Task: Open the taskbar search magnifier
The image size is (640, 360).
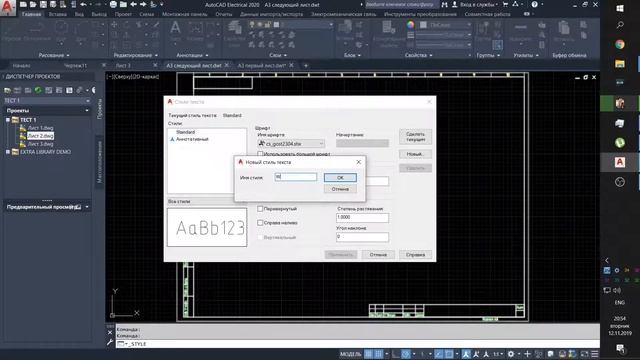Action: coord(620,25)
